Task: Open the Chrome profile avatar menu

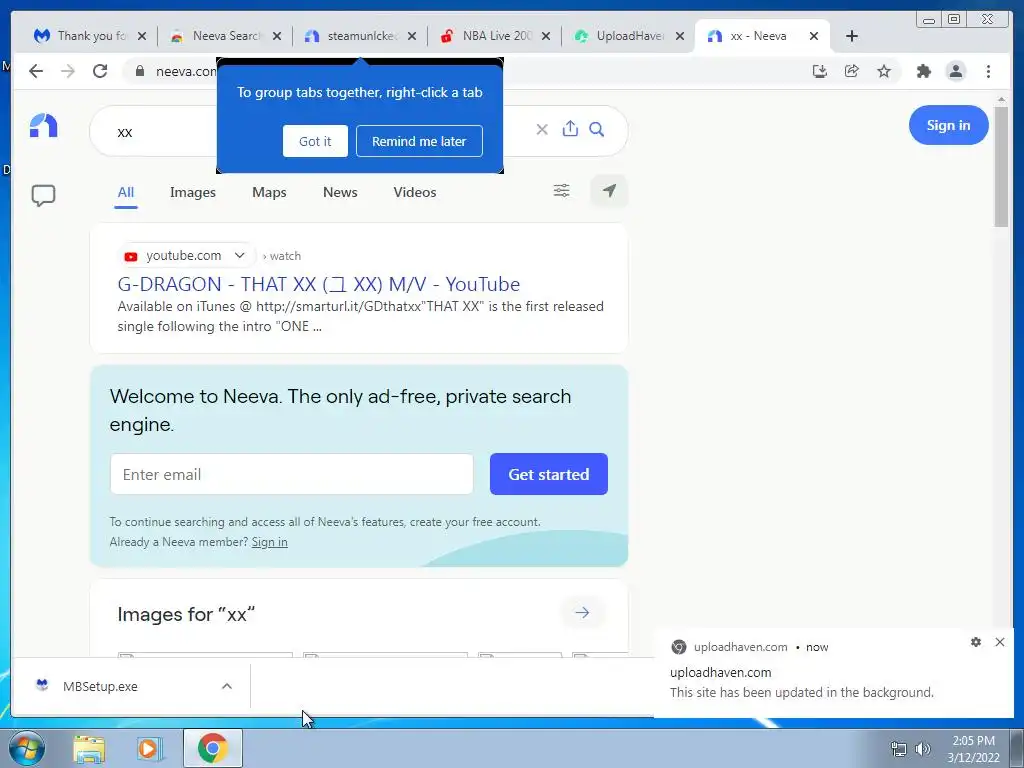Action: (955, 71)
